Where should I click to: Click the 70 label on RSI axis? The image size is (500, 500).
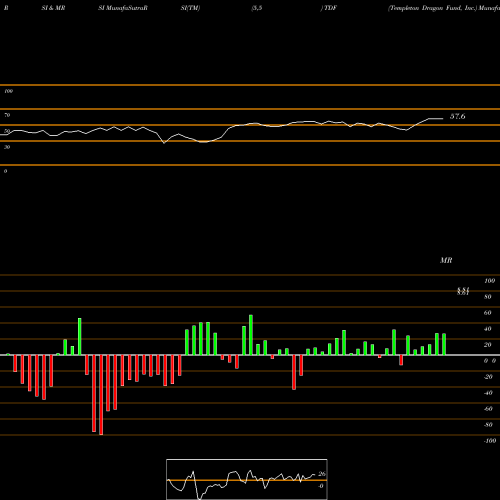click(7, 115)
